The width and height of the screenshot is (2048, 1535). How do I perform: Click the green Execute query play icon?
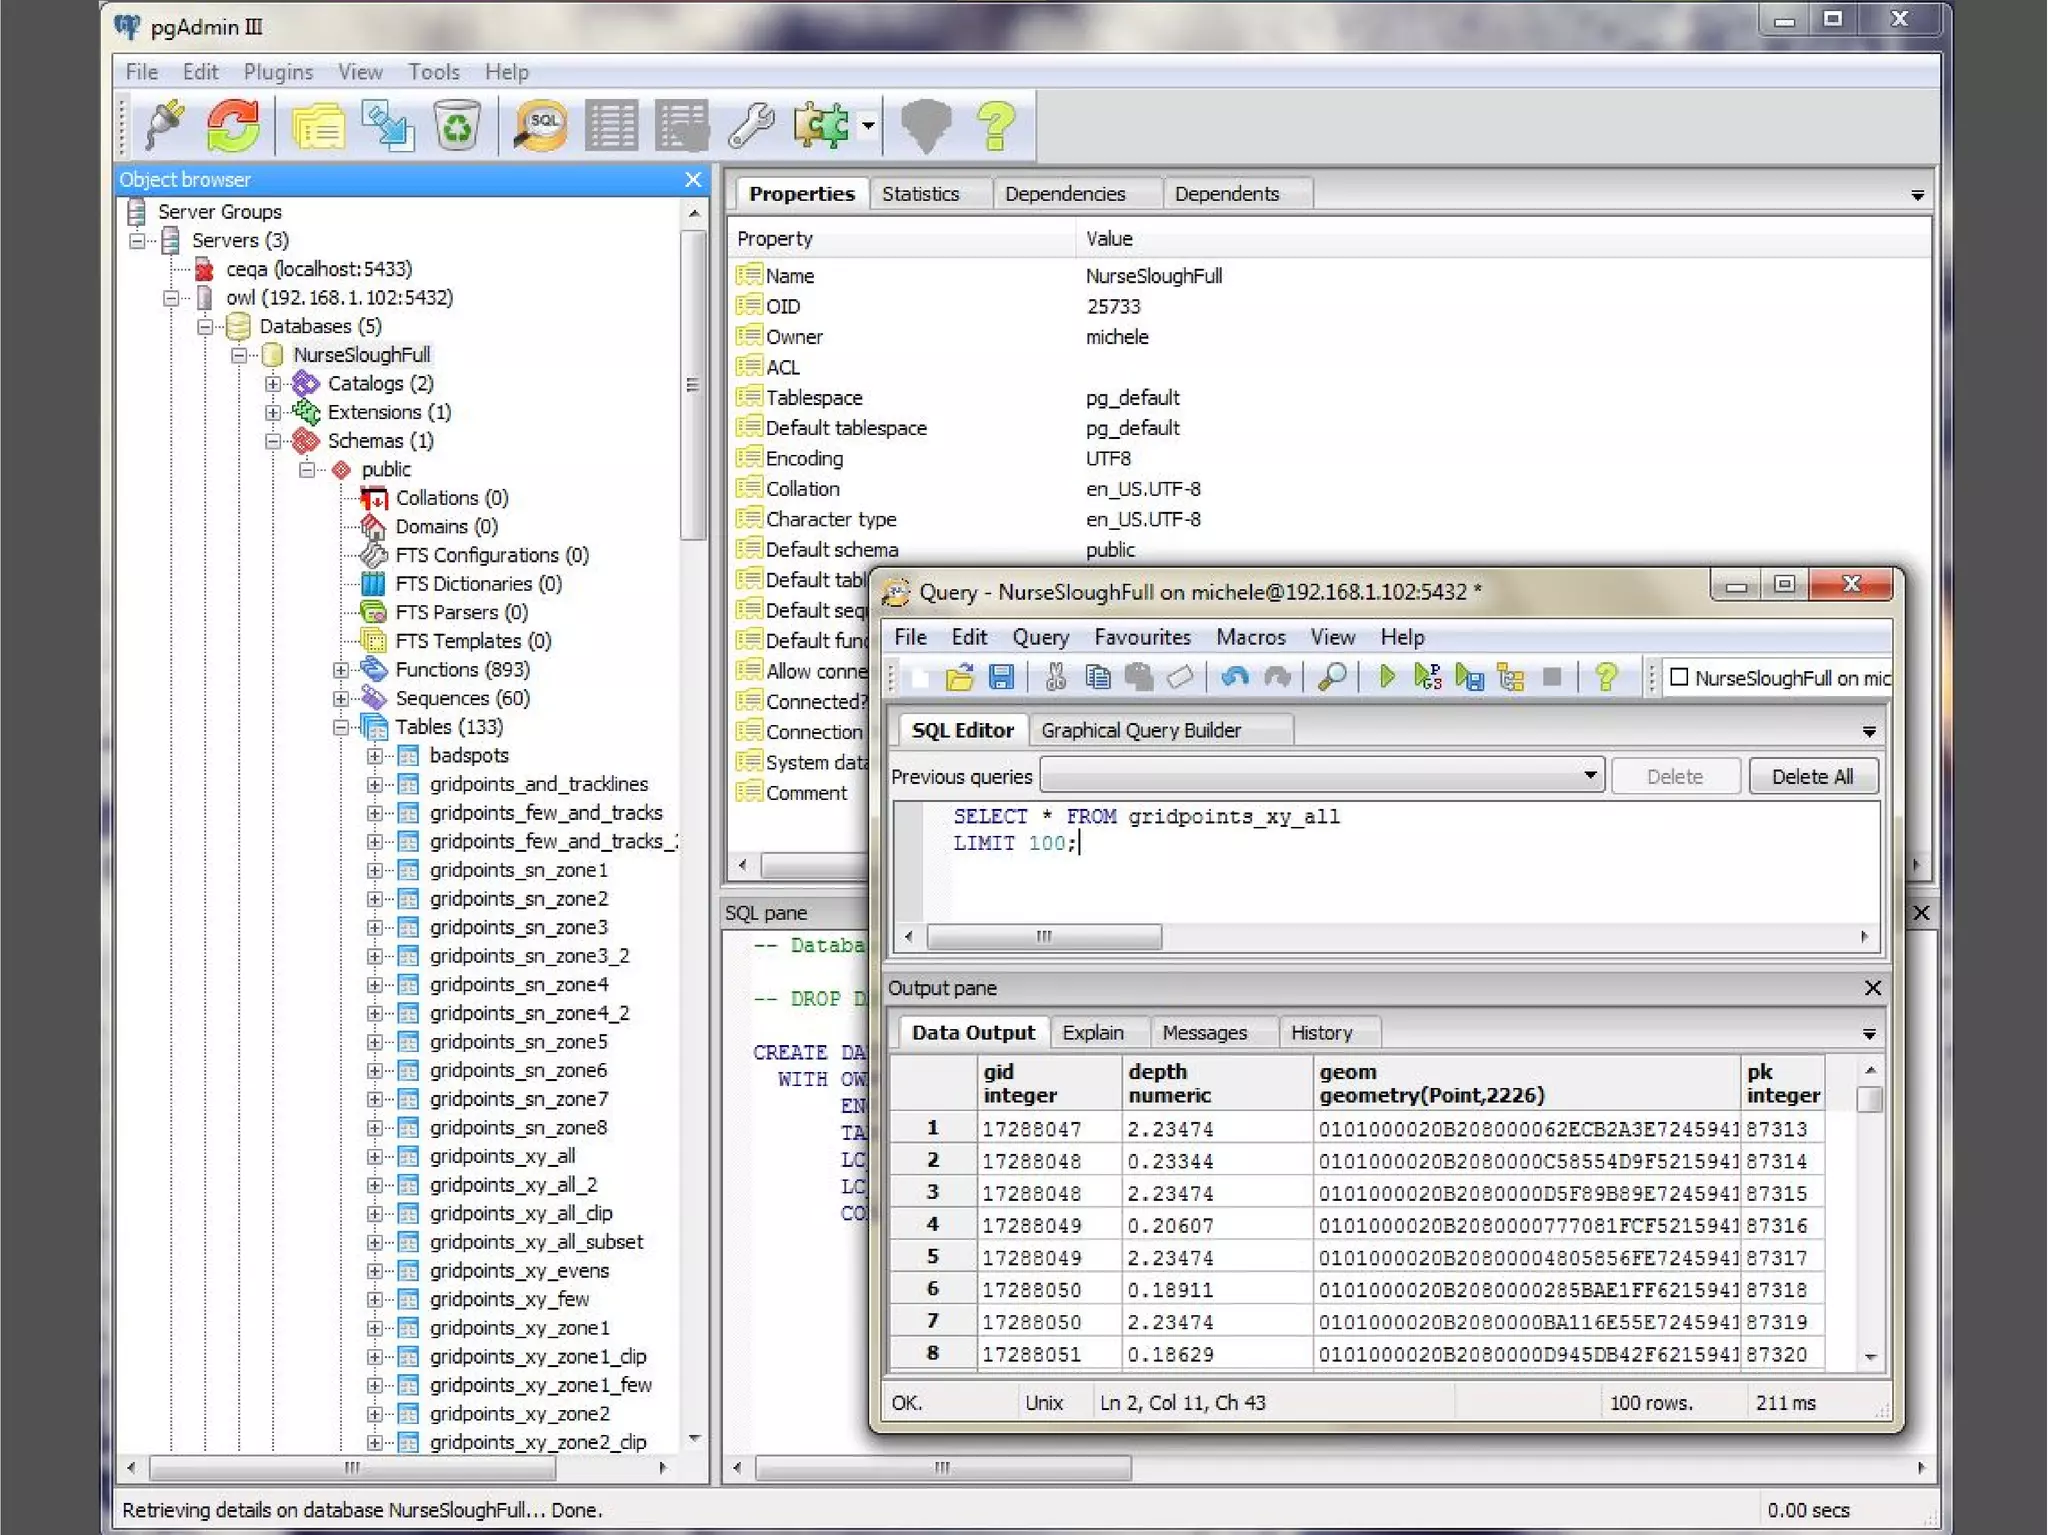1386,678
